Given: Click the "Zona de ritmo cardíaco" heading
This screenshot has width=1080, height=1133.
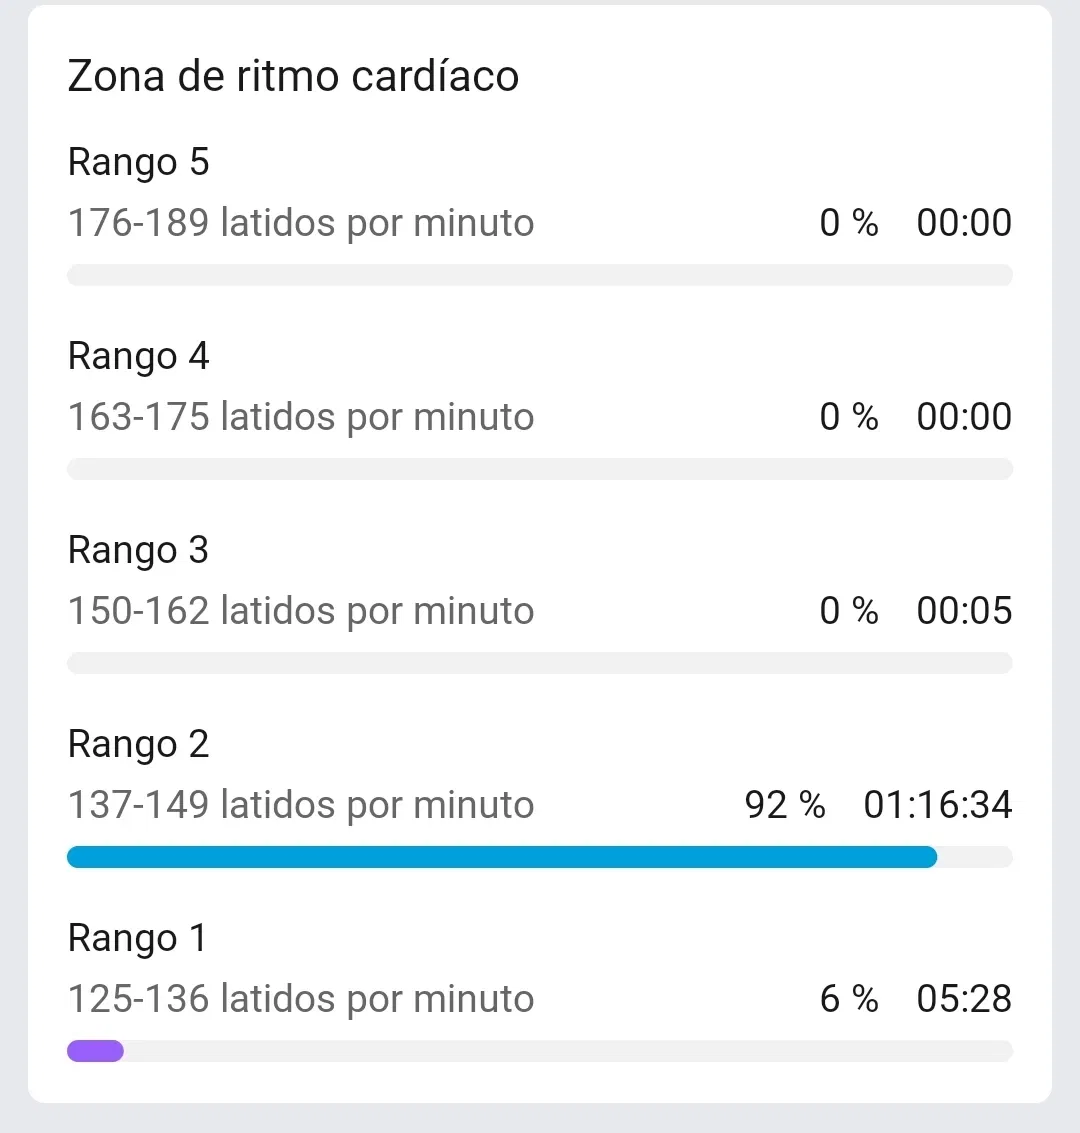Looking at the screenshot, I should pos(293,76).
